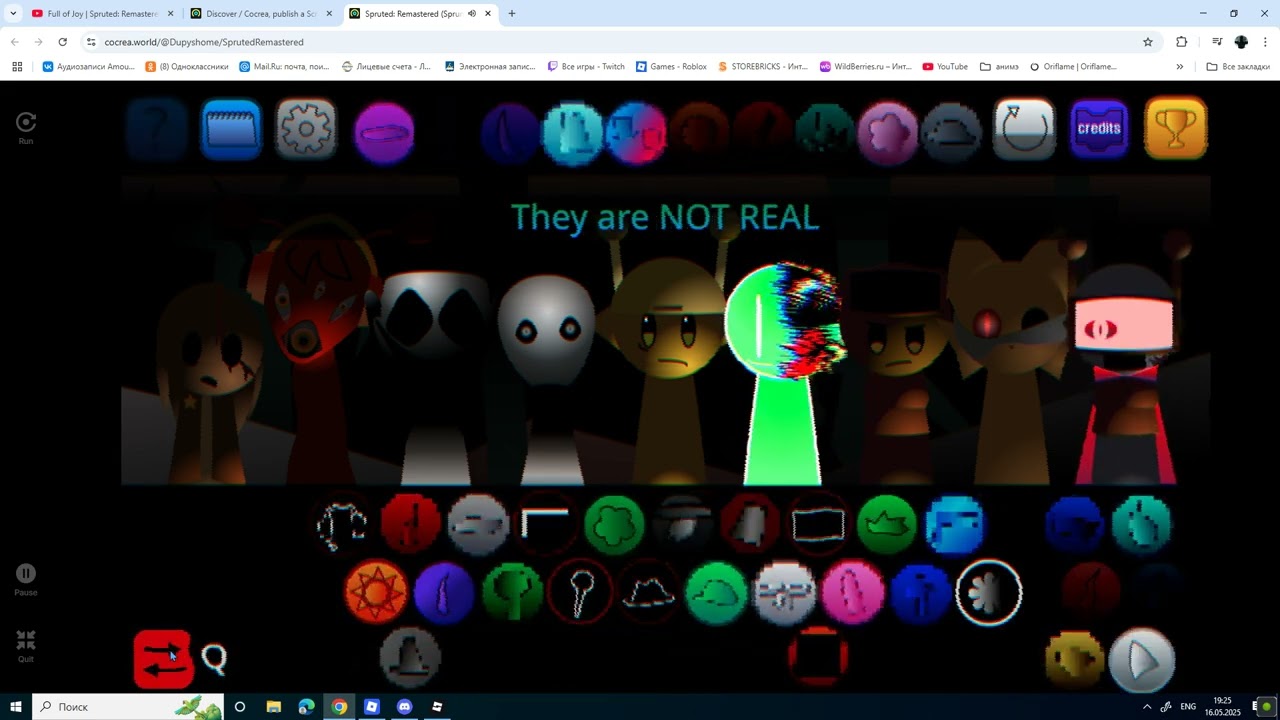Select the green glitched character

pyautogui.click(x=786, y=373)
